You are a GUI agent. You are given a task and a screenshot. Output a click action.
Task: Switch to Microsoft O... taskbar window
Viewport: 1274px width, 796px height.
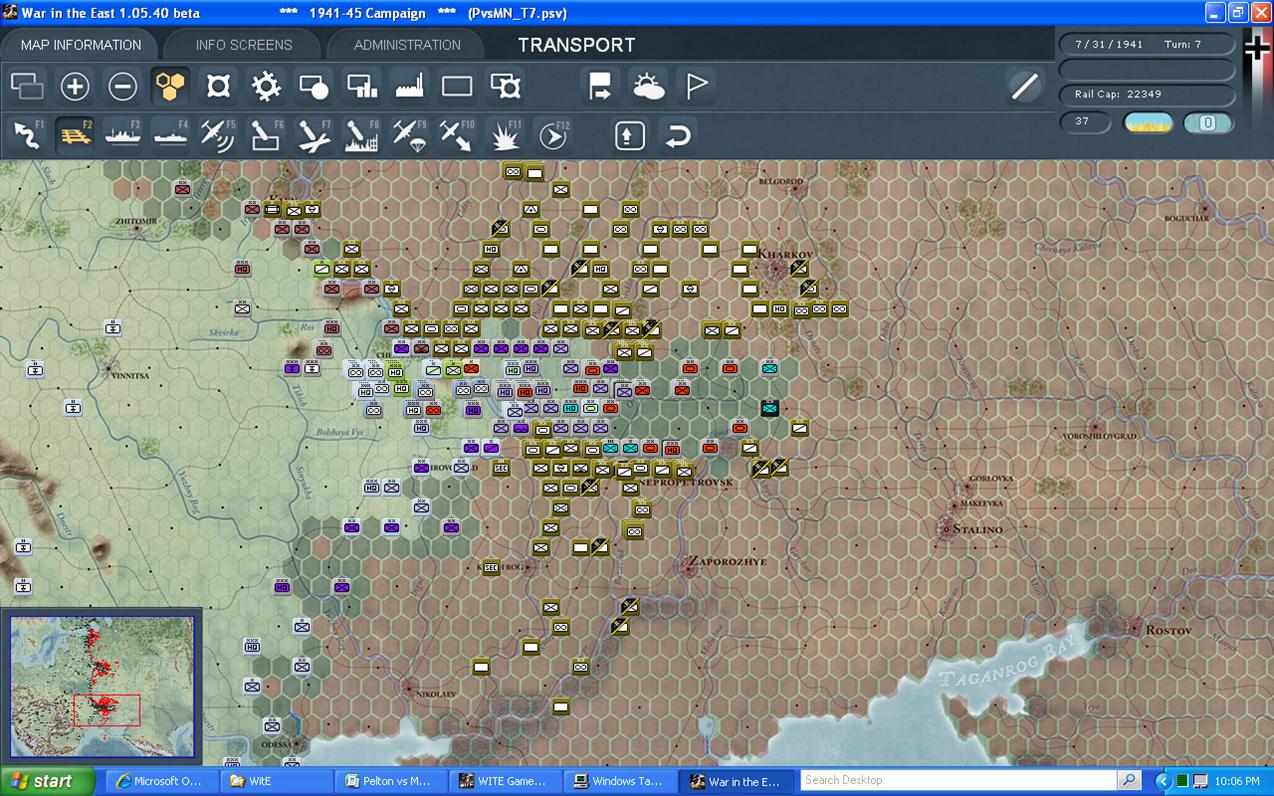coord(160,781)
